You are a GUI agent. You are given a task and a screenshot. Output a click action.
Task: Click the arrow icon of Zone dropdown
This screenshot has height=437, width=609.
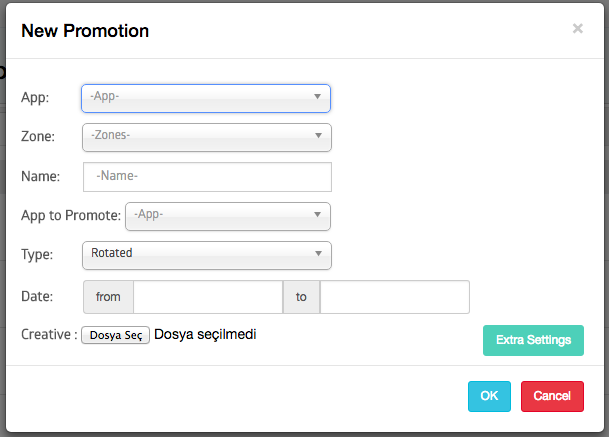coord(318,135)
